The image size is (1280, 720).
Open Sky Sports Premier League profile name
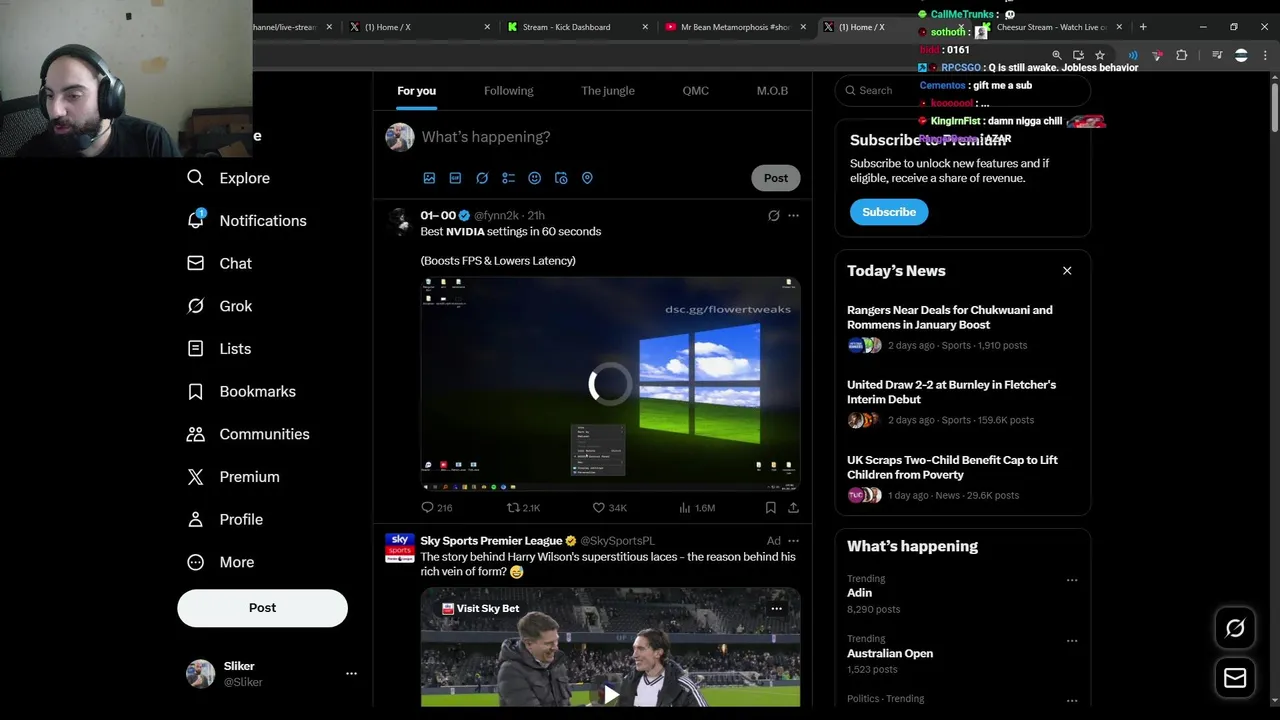pyautogui.click(x=491, y=541)
